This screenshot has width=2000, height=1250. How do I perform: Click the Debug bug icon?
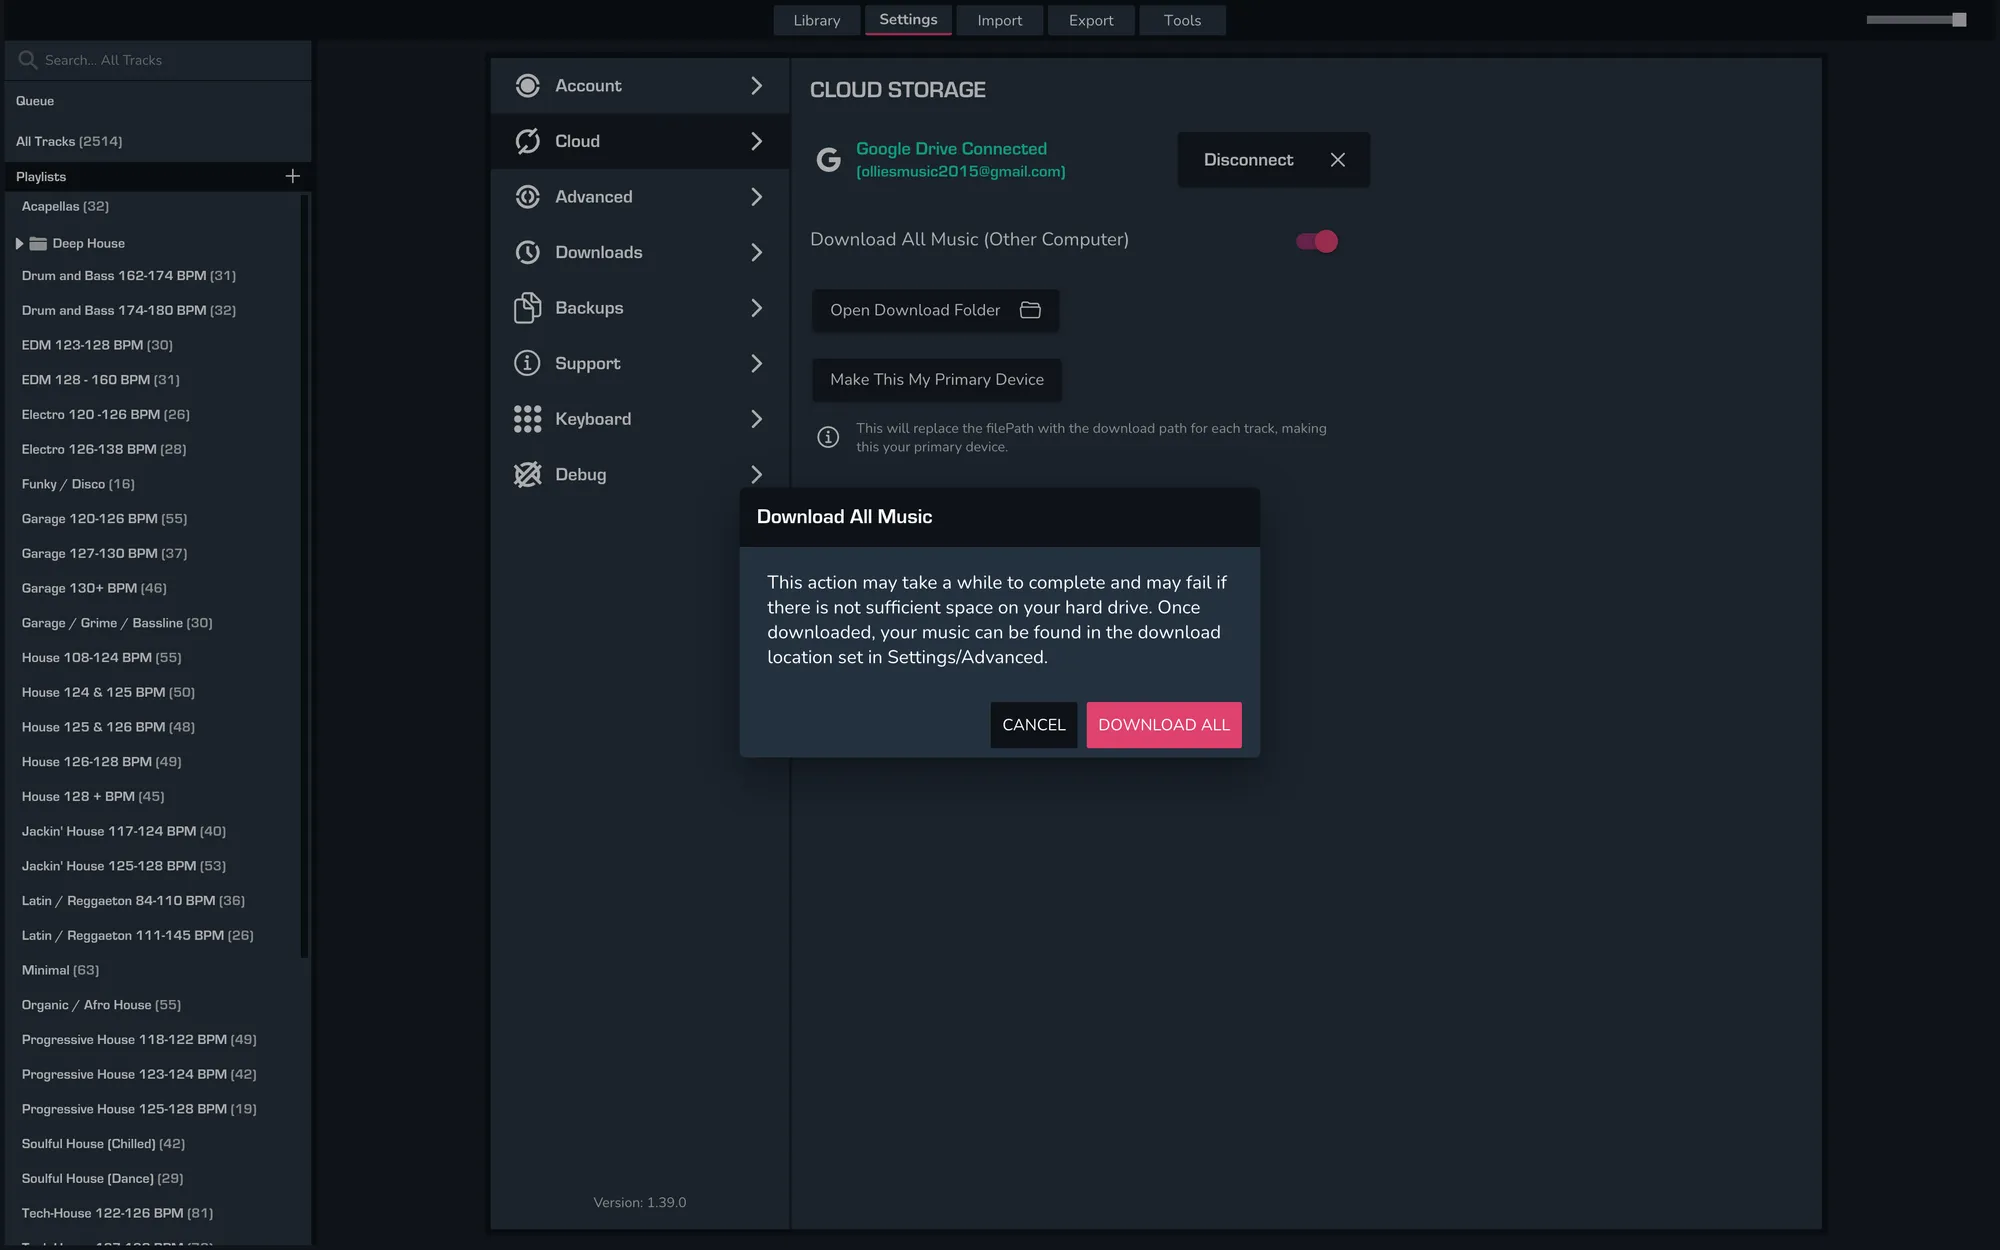(x=527, y=474)
